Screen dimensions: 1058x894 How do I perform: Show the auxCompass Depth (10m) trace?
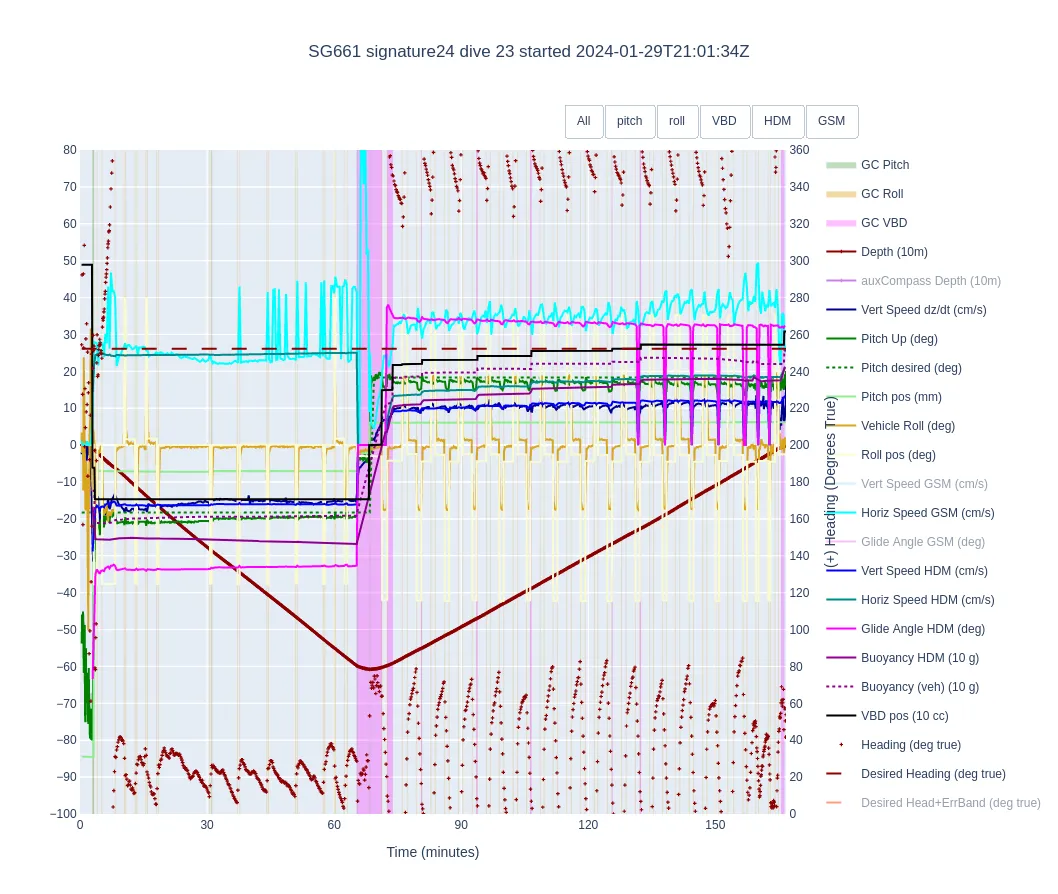pyautogui.click(x=914, y=281)
